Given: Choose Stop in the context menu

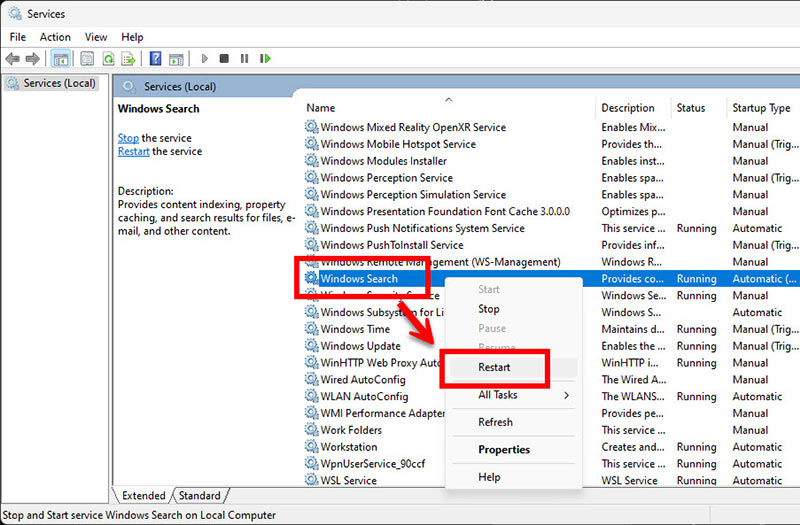Looking at the screenshot, I should 489,309.
